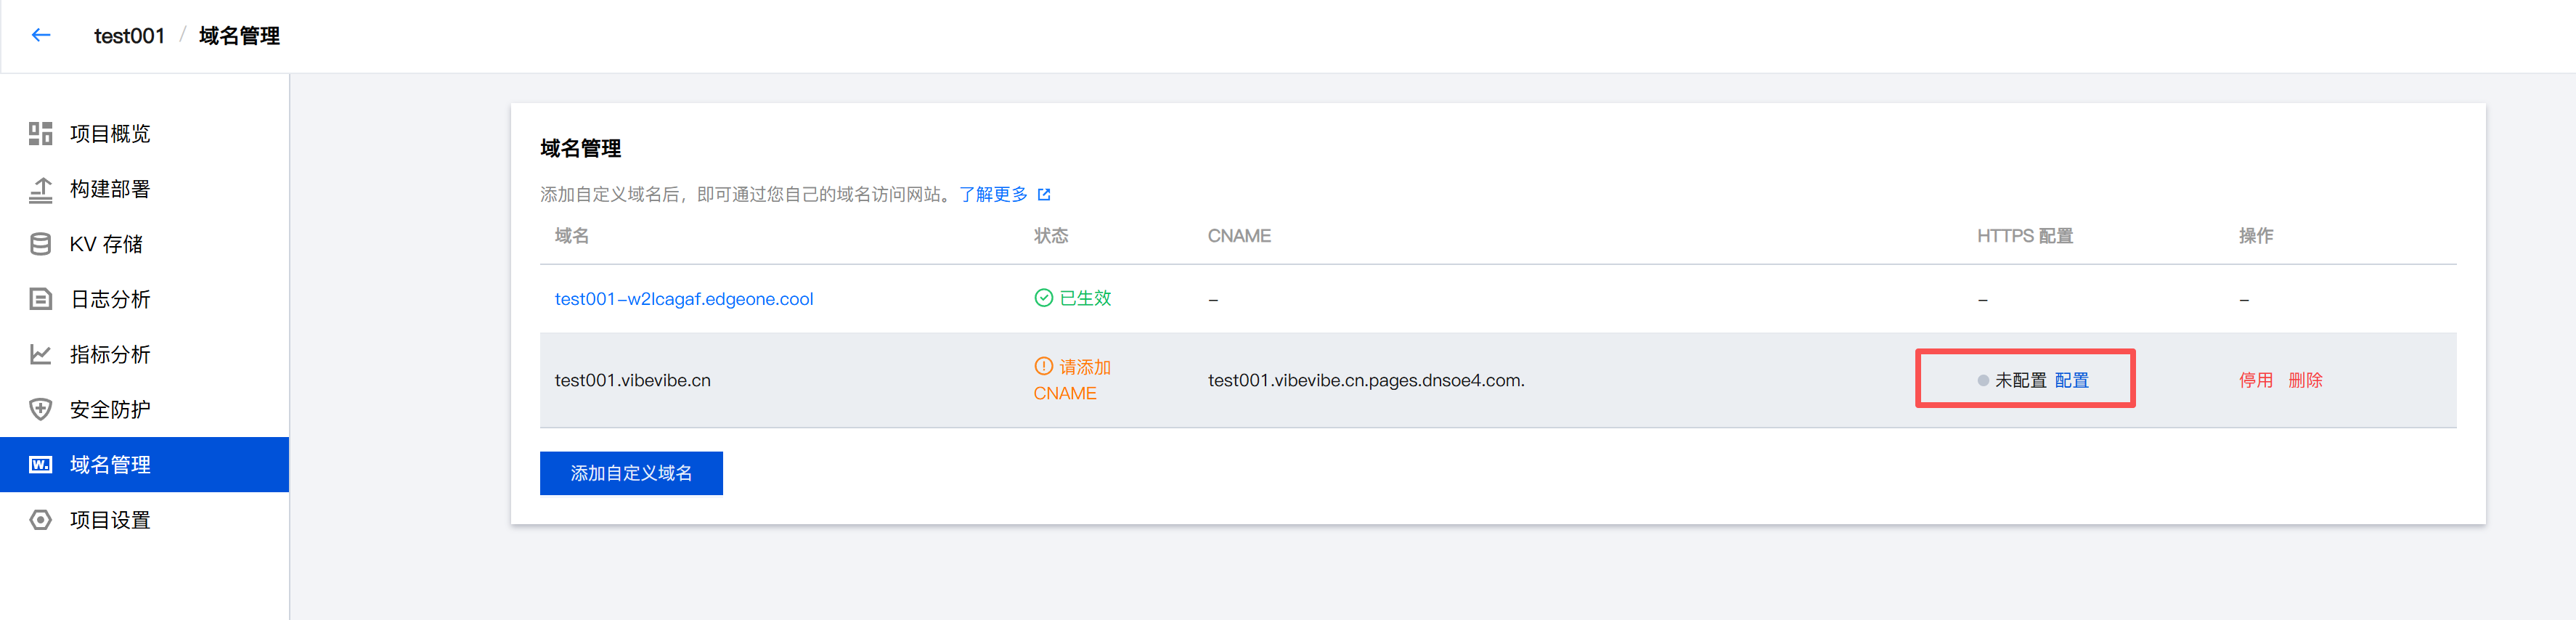
Task: Click the 添加自定义域名 button
Action: point(631,473)
